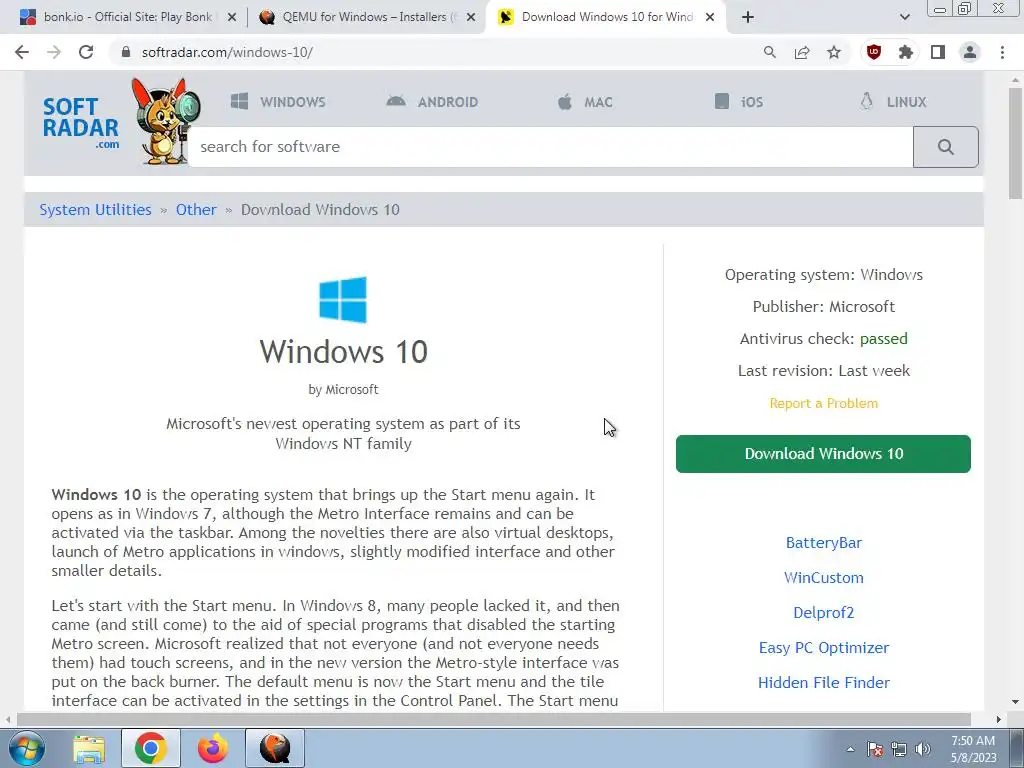This screenshot has width=1024, height=768.
Task: Open the Windows Start button
Action: pos(27,748)
